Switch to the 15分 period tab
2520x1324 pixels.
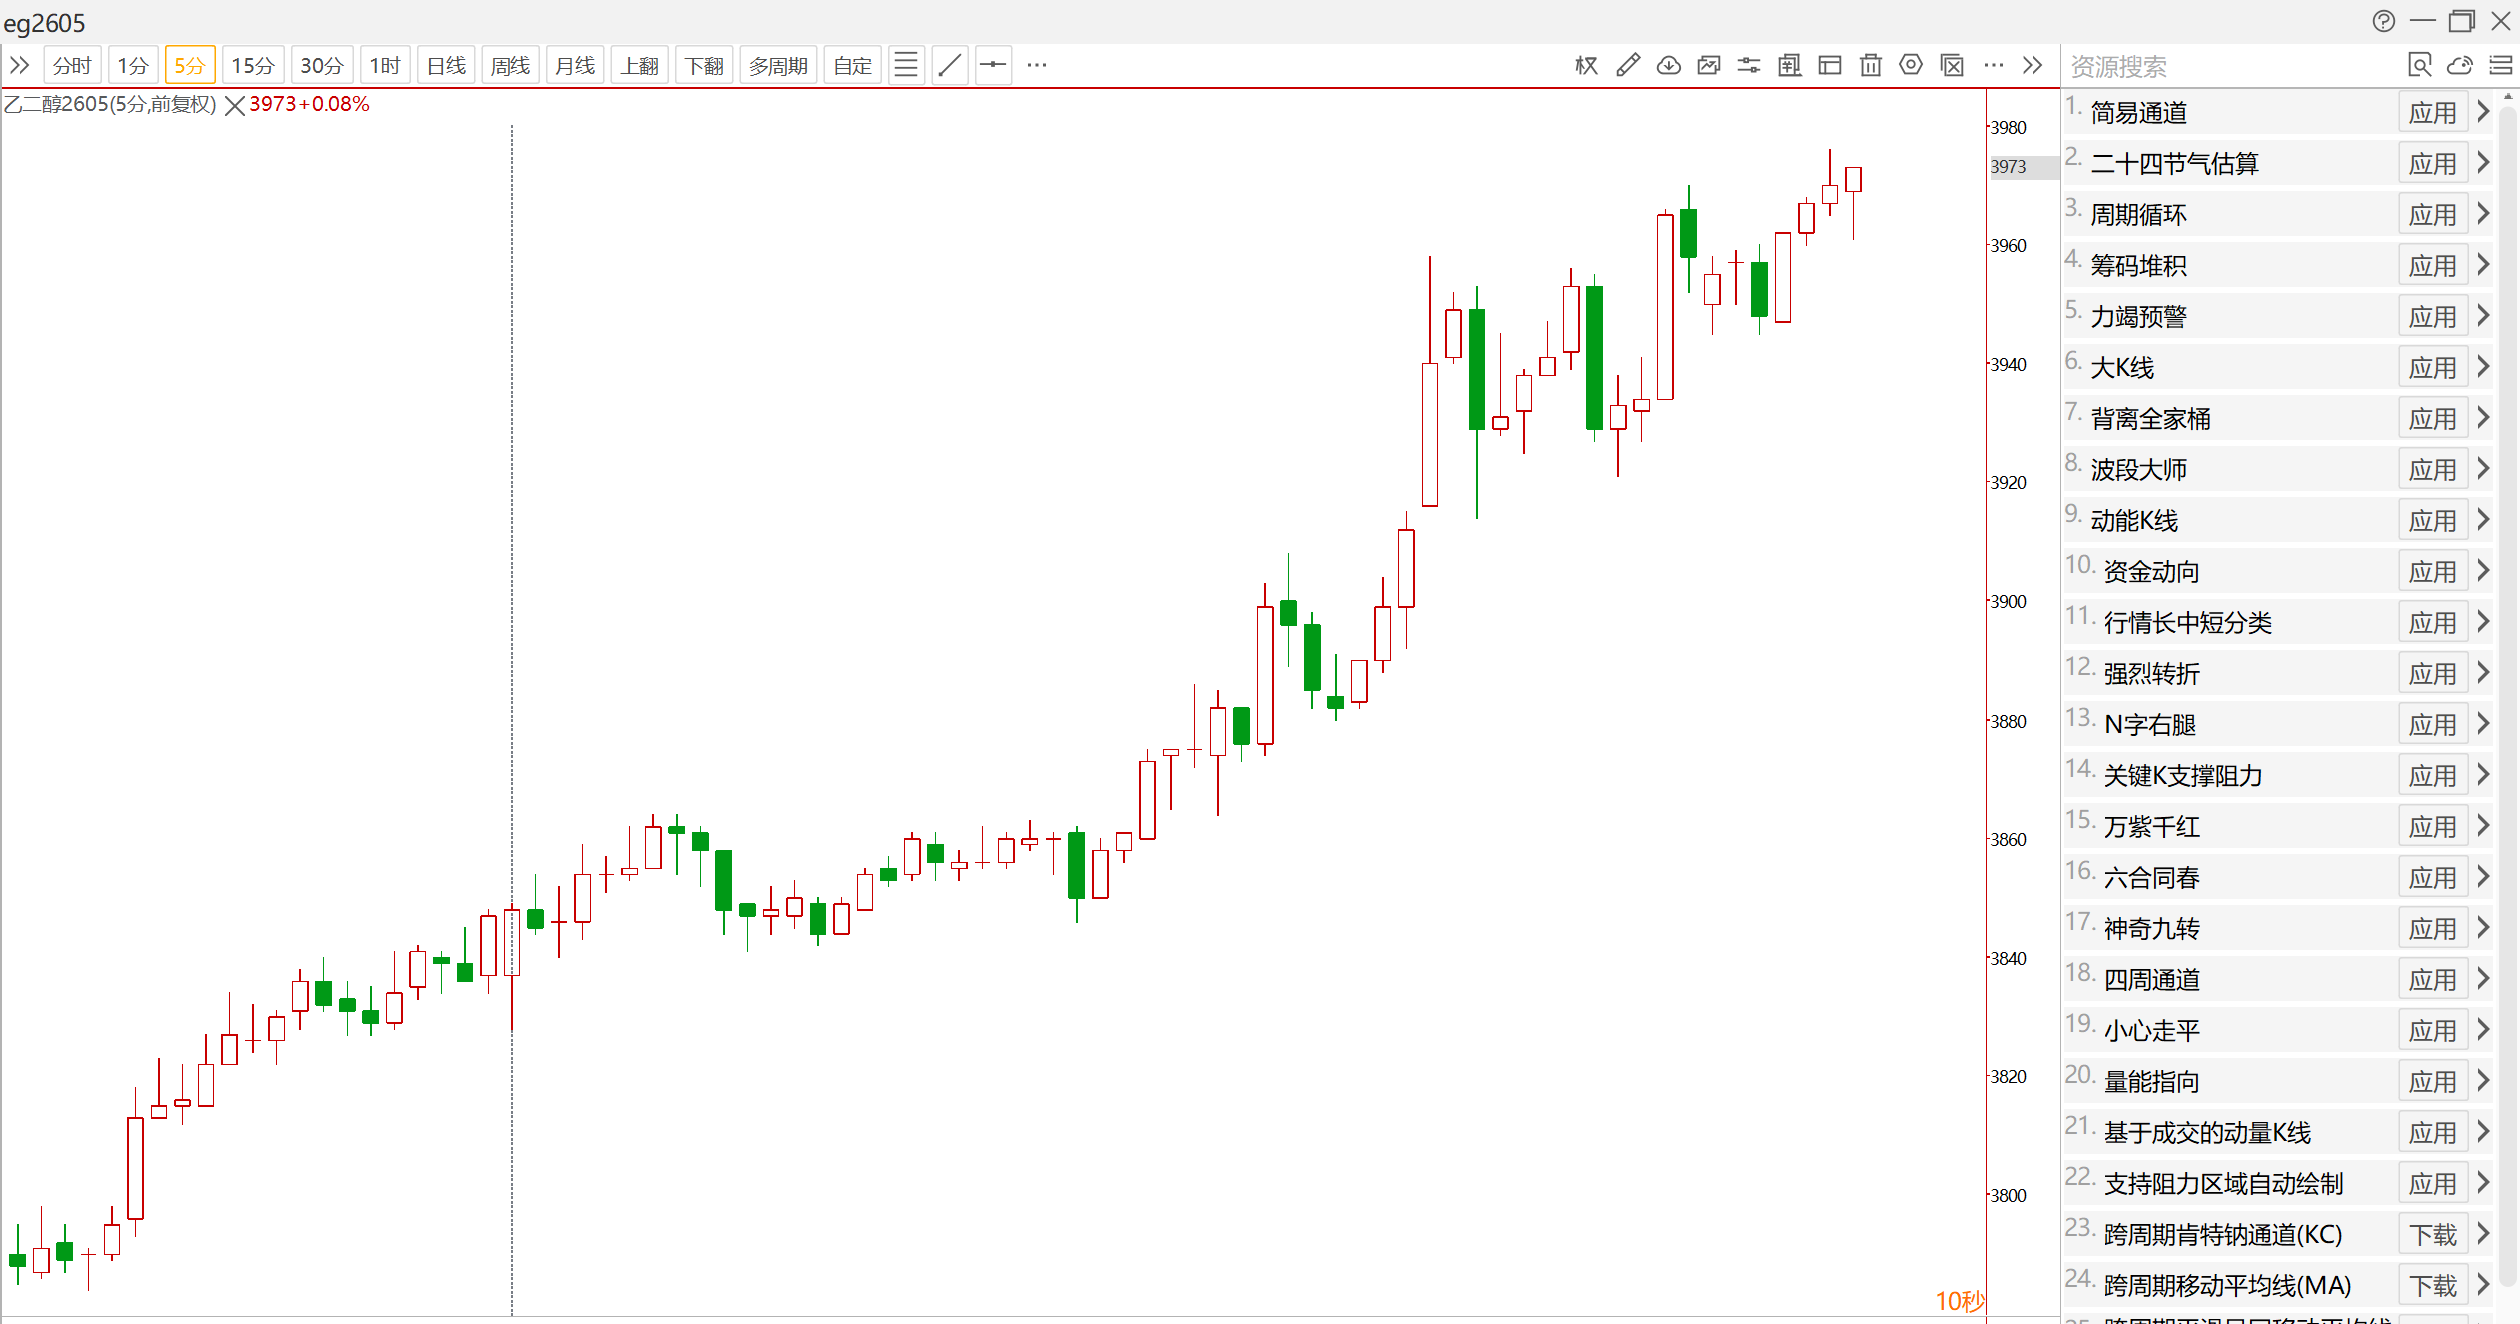[252, 66]
